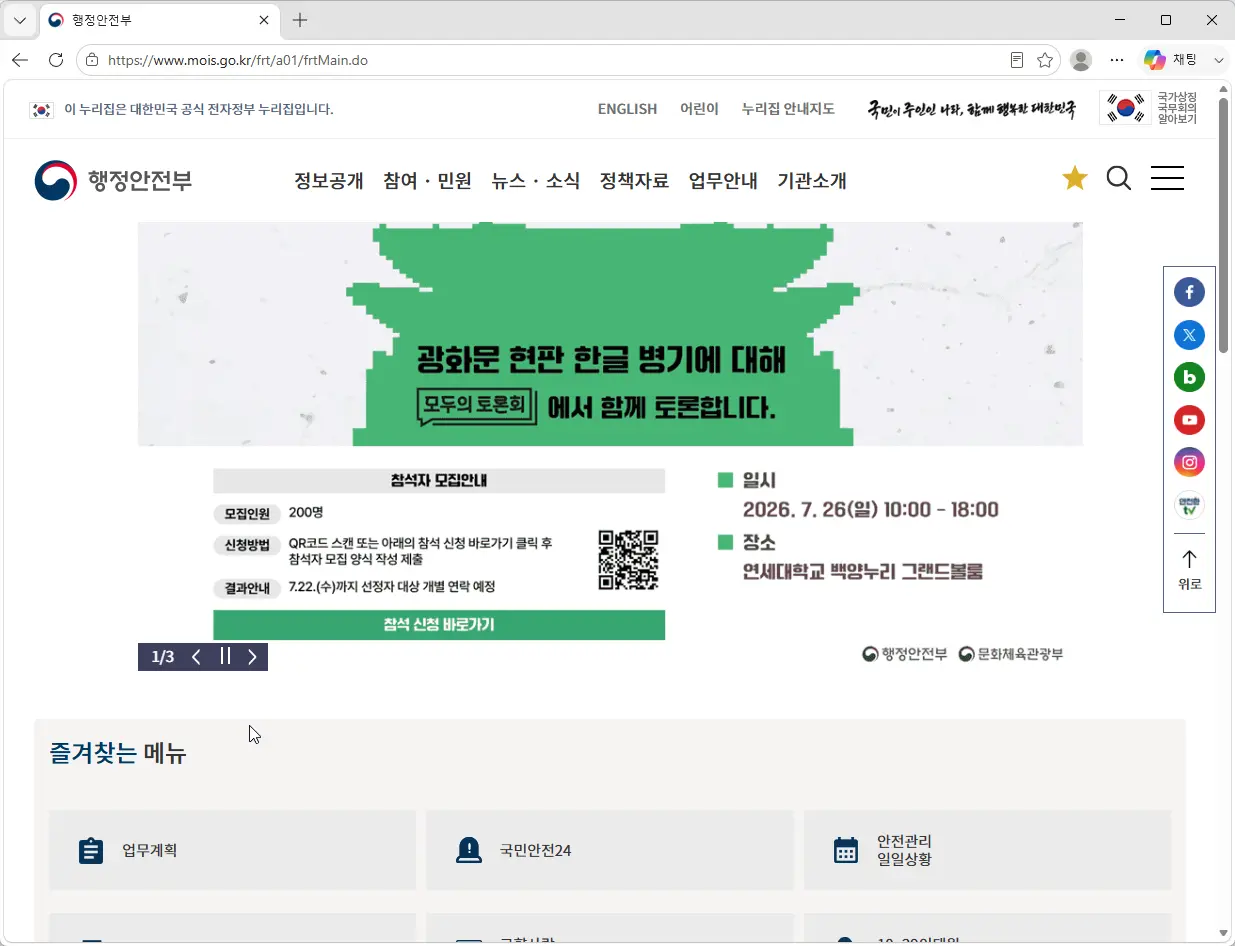1235x946 pixels.
Task: Open the 안전관리 일일상황 shortcut card
Action: click(987, 850)
